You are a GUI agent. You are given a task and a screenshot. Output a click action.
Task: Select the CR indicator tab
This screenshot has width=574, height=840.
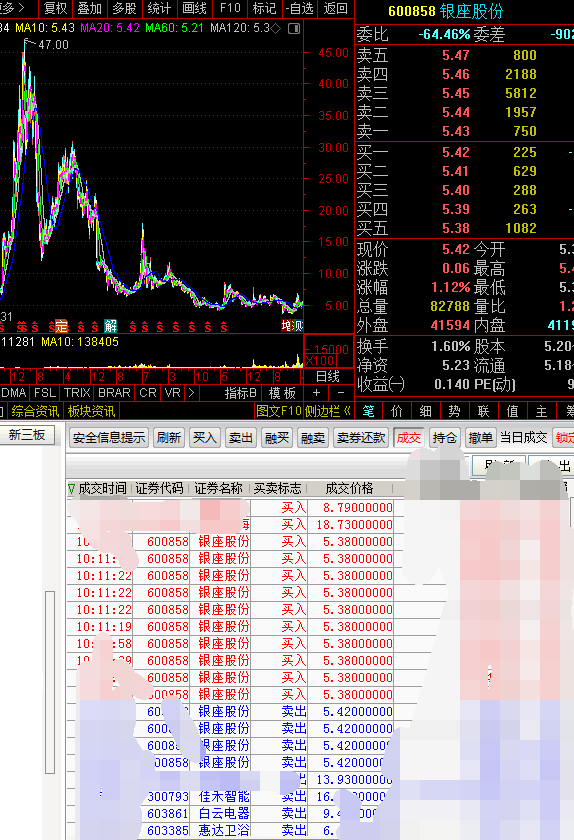pos(147,393)
